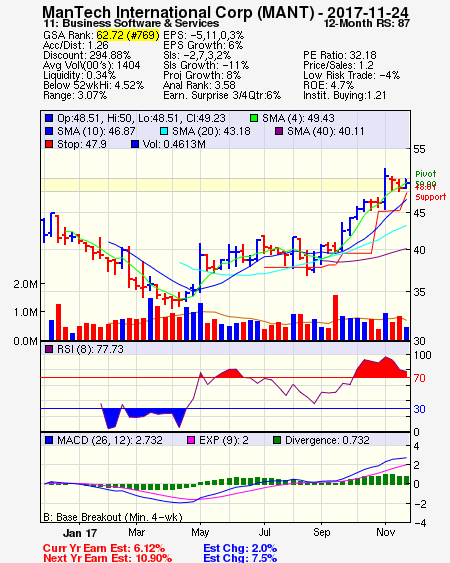Click the magenta EXP (9) legend swatch
Screen dimensions: 450x563
tap(191, 440)
